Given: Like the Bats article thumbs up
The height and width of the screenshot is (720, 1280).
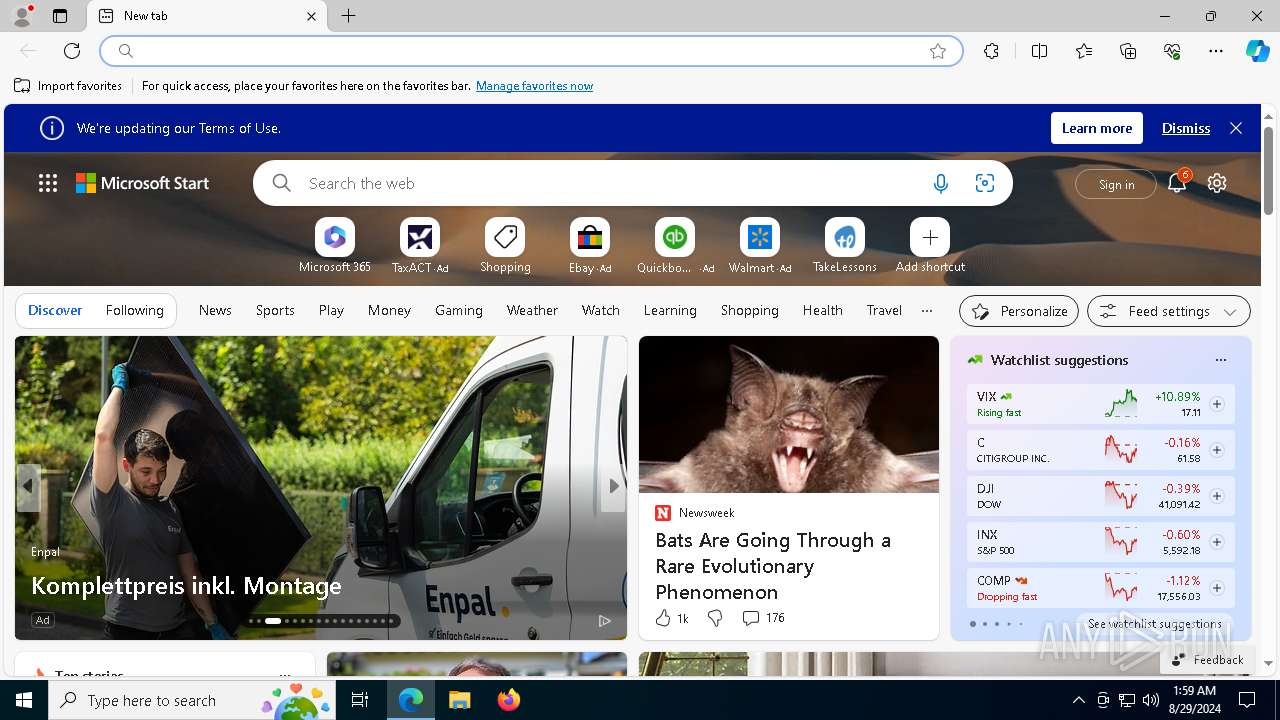Looking at the screenshot, I should click(663, 618).
